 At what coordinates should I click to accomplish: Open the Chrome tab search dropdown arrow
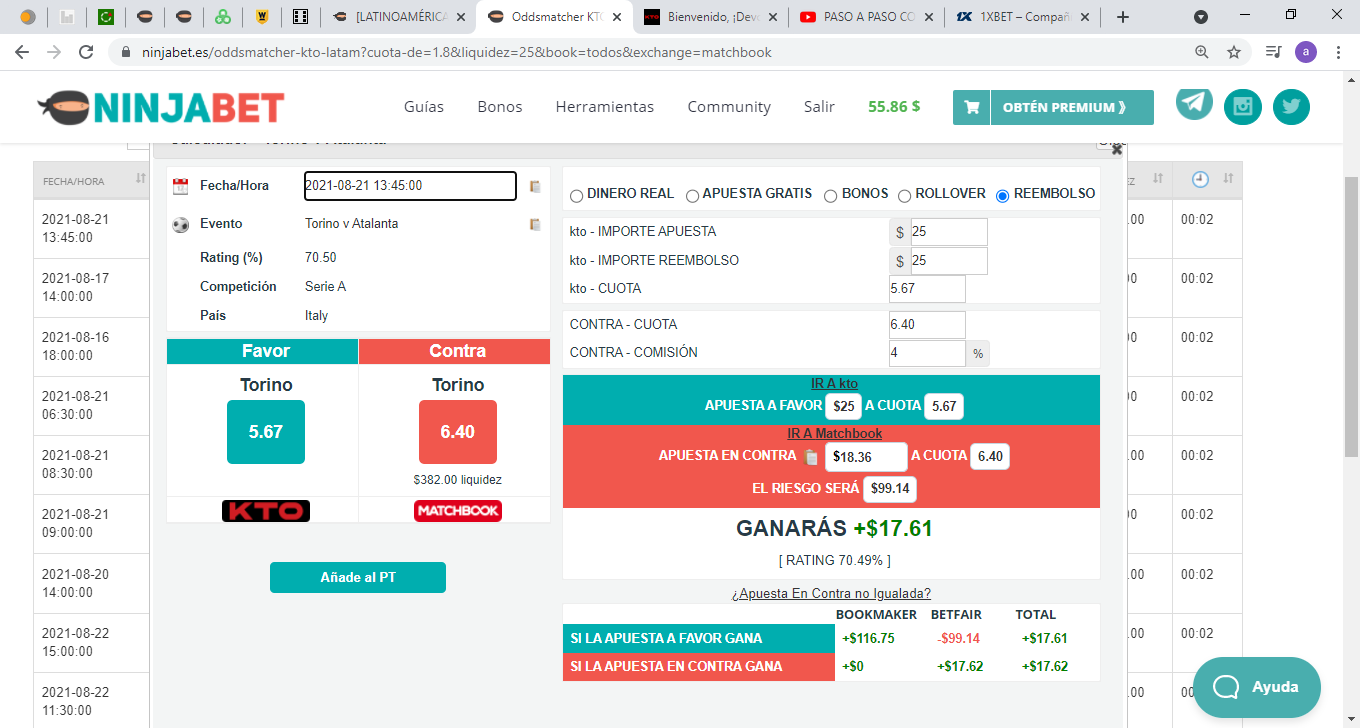click(1201, 17)
